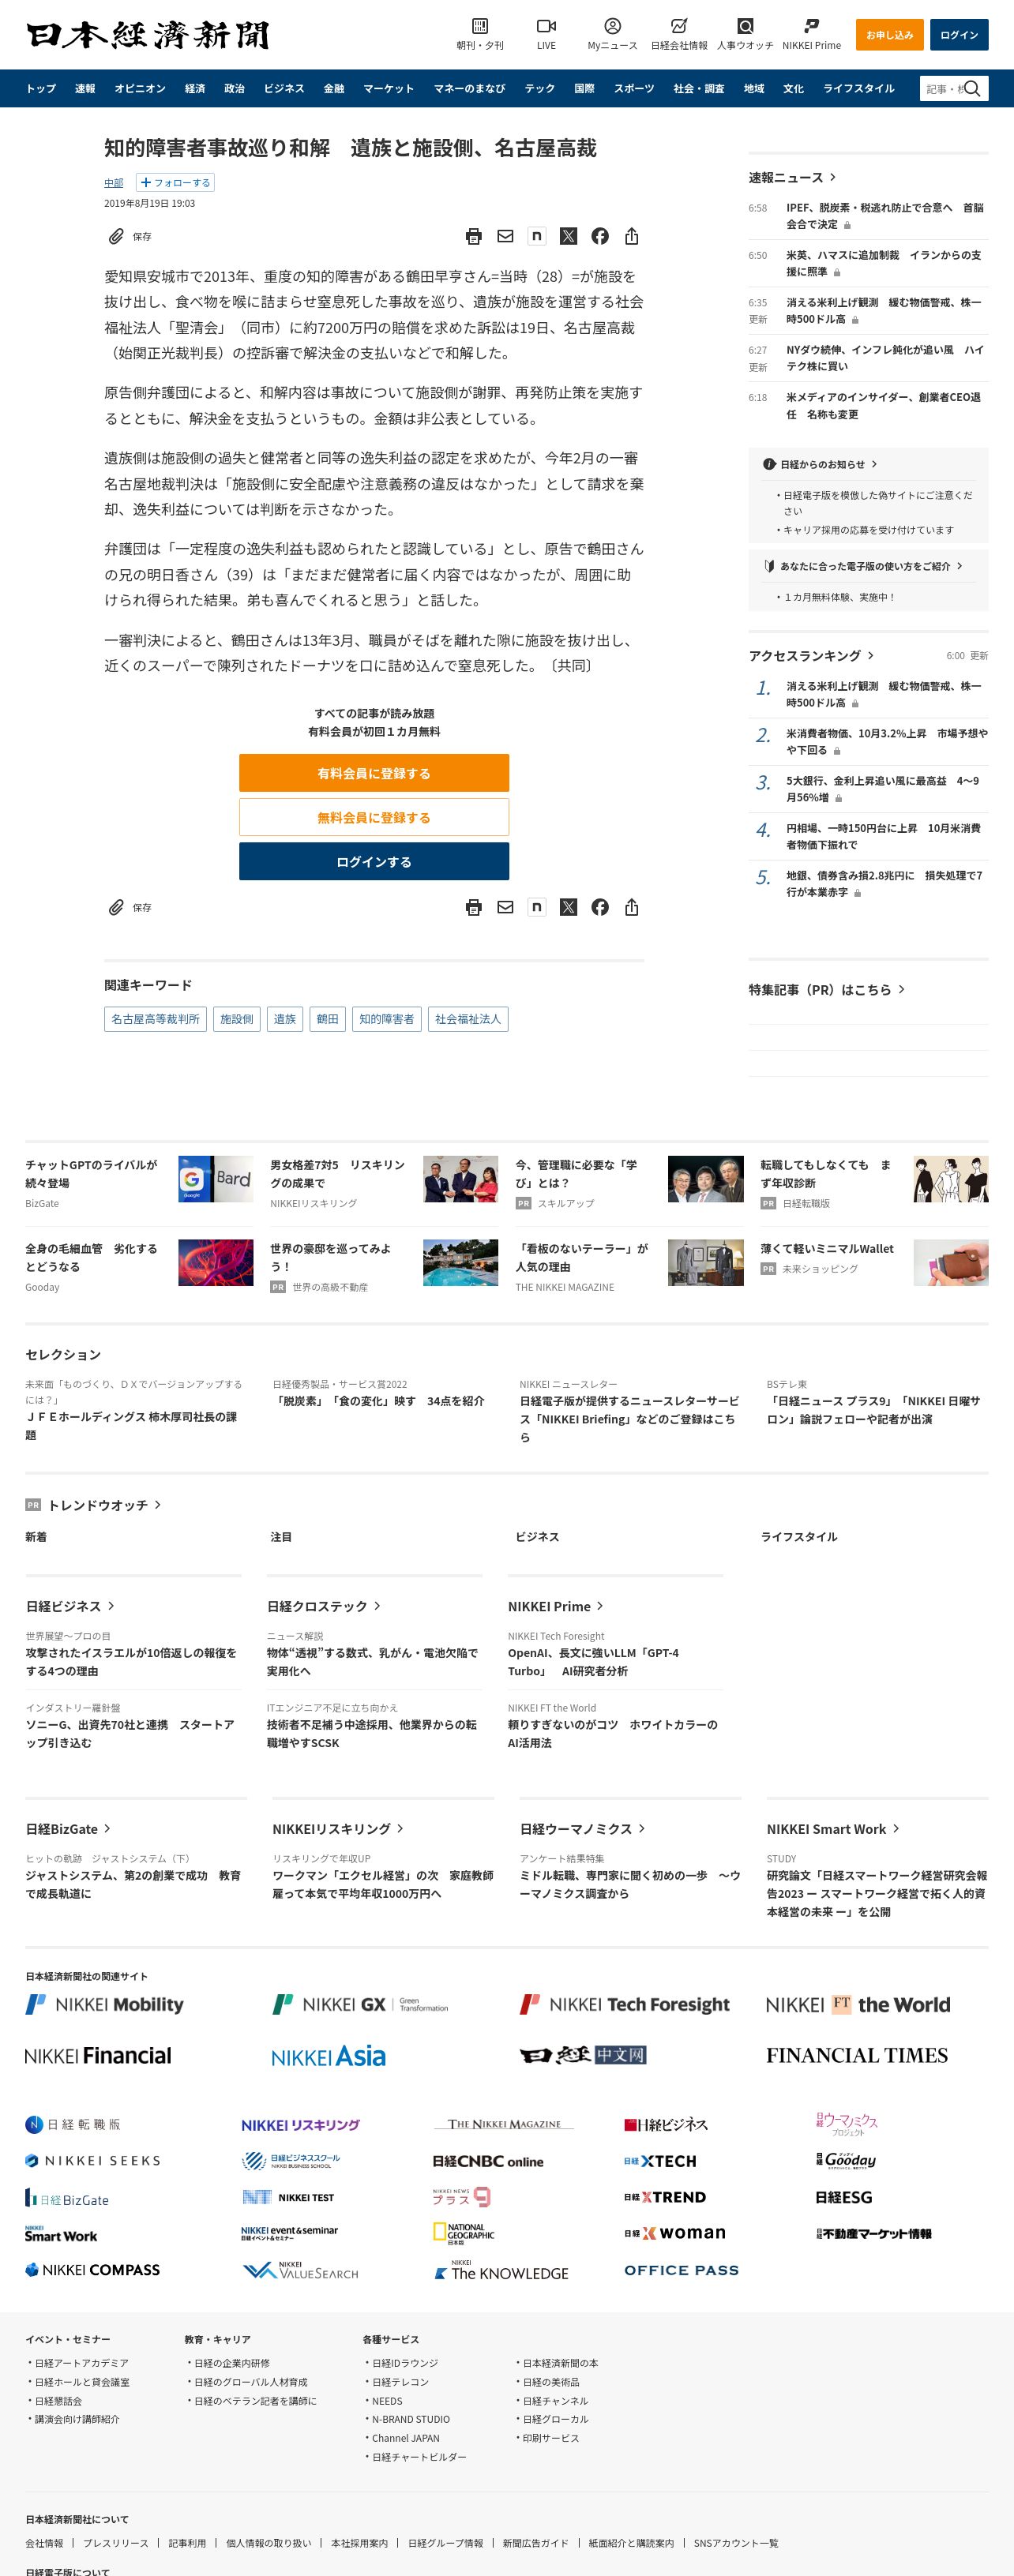1014x2576 pixels.
Task: Share to note using bottom n icon
Action: coord(537,907)
